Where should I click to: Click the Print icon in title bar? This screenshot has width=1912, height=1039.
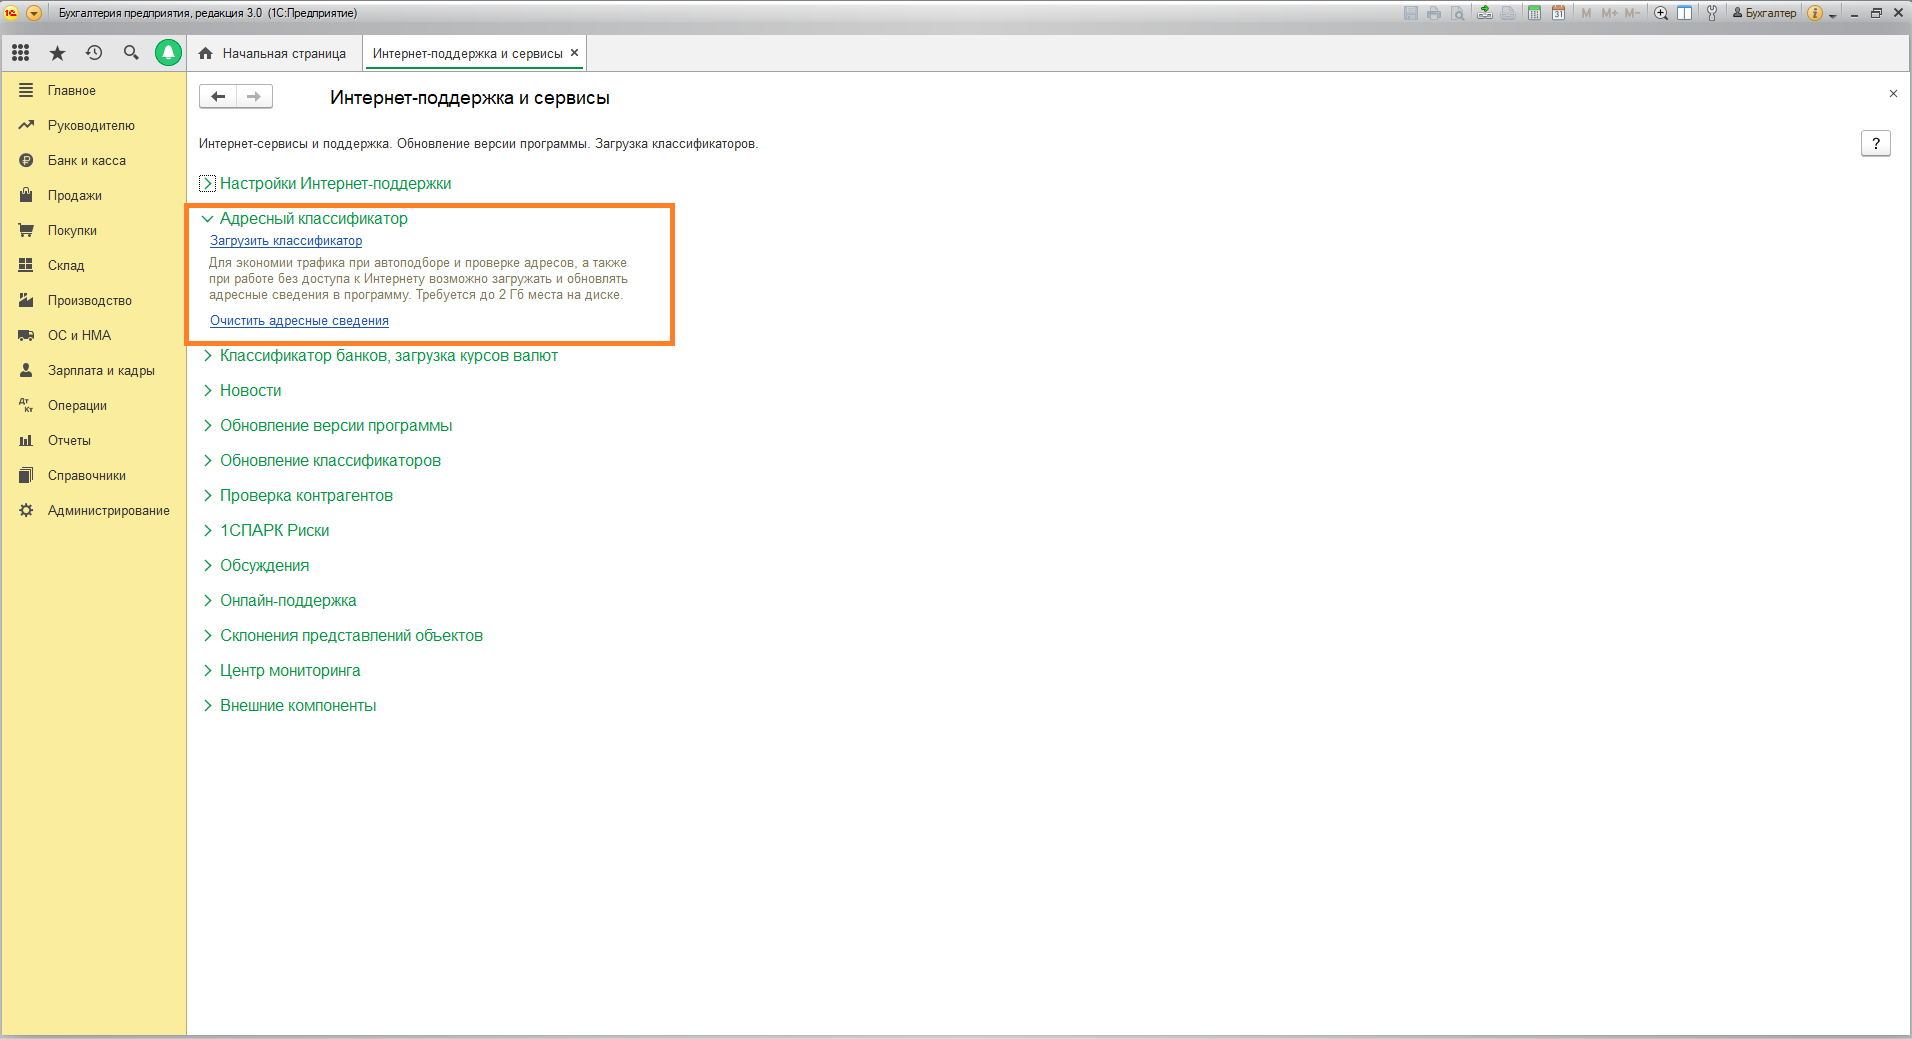click(1434, 13)
